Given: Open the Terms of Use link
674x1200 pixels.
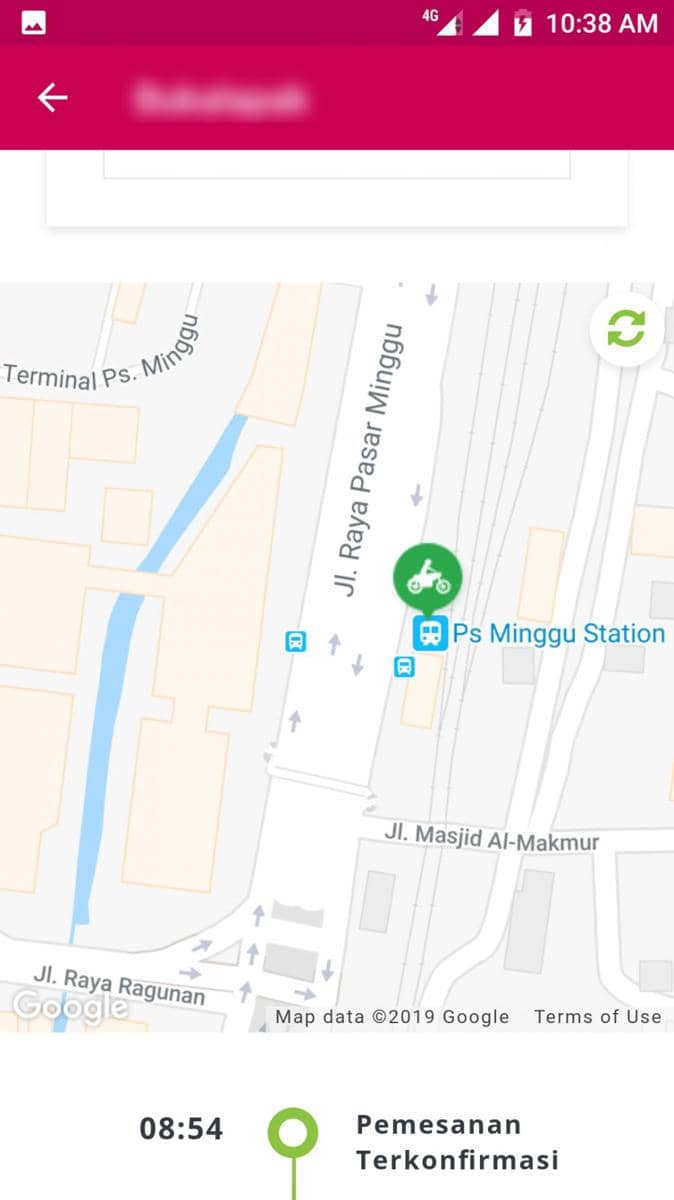Looking at the screenshot, I should click(597, 1016).
